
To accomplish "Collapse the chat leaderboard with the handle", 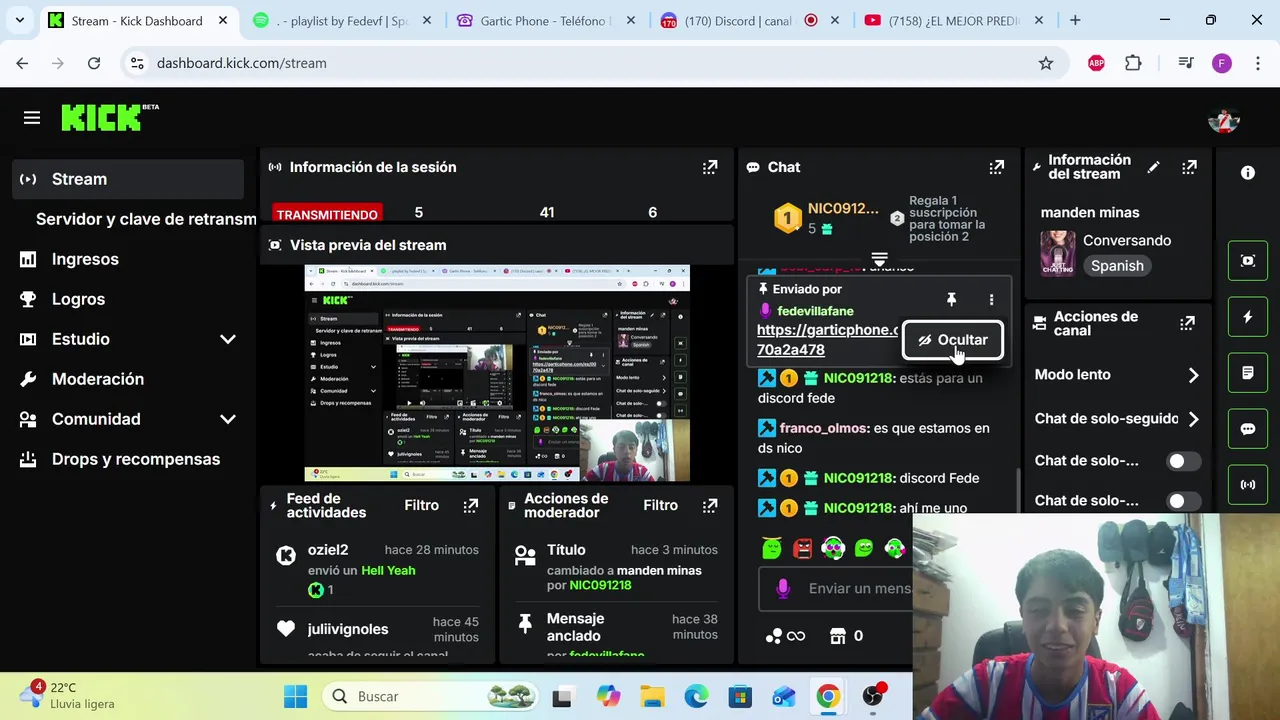I will pyautogui.click(x=879, y=259).
